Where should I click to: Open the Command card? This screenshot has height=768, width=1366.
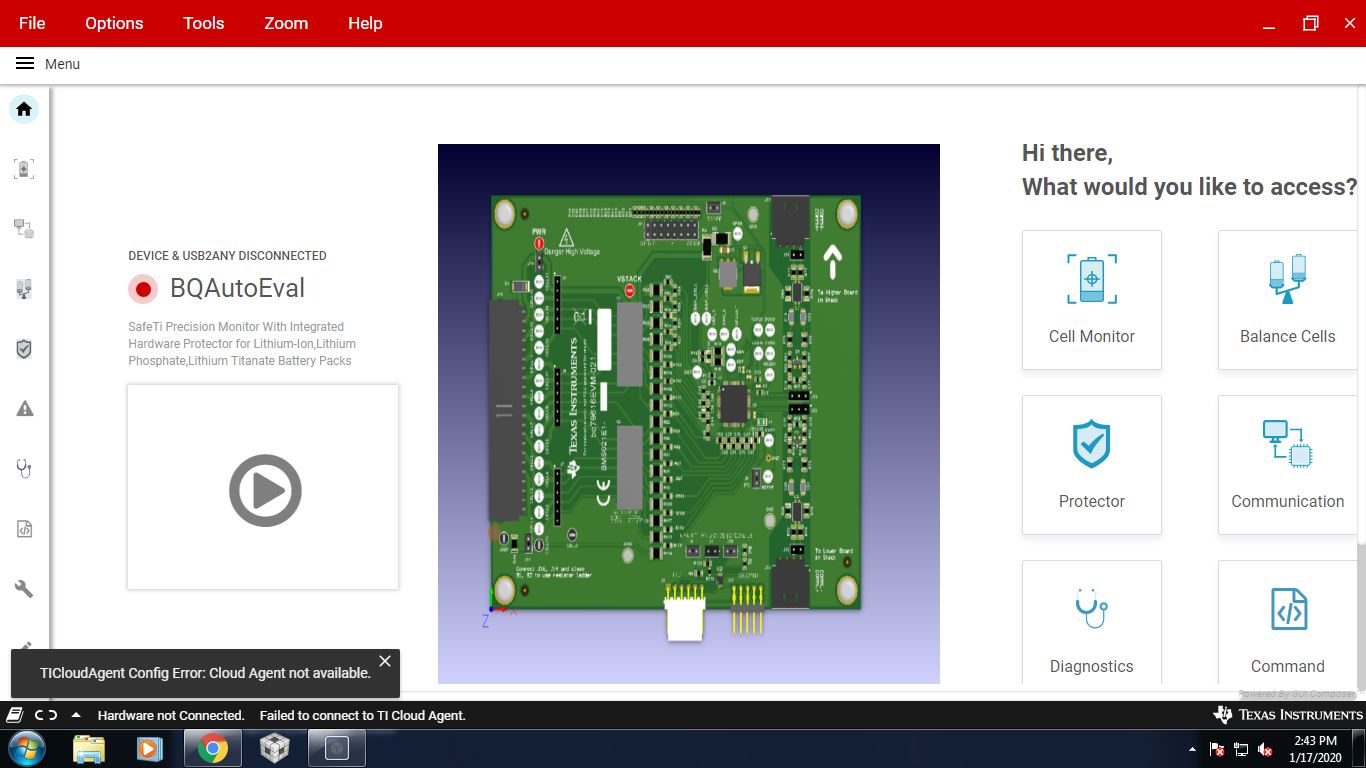1287,622
